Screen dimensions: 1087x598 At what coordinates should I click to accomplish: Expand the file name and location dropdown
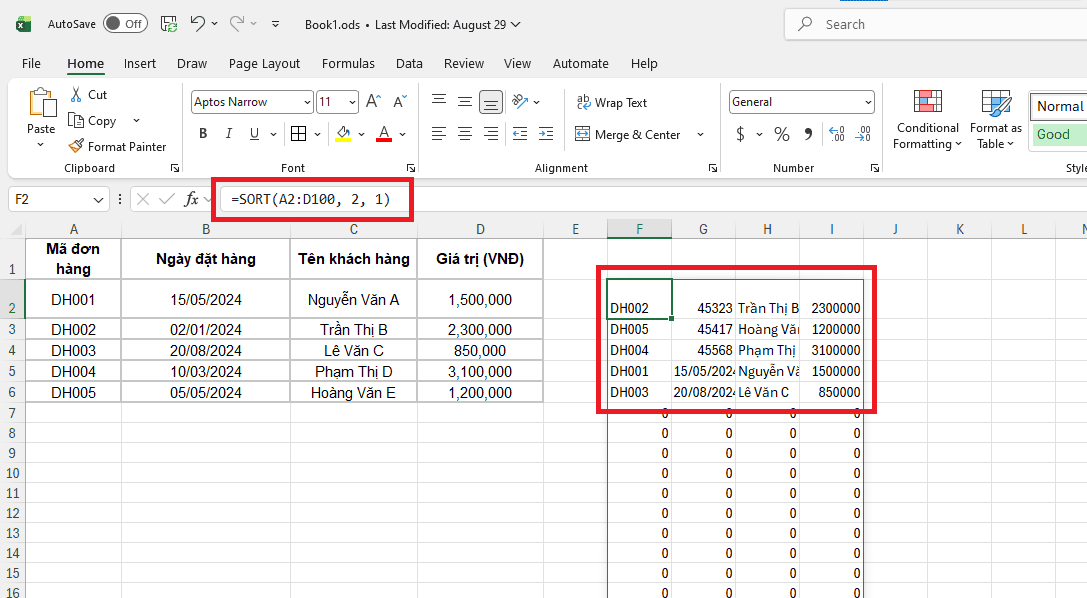(516, 24)
